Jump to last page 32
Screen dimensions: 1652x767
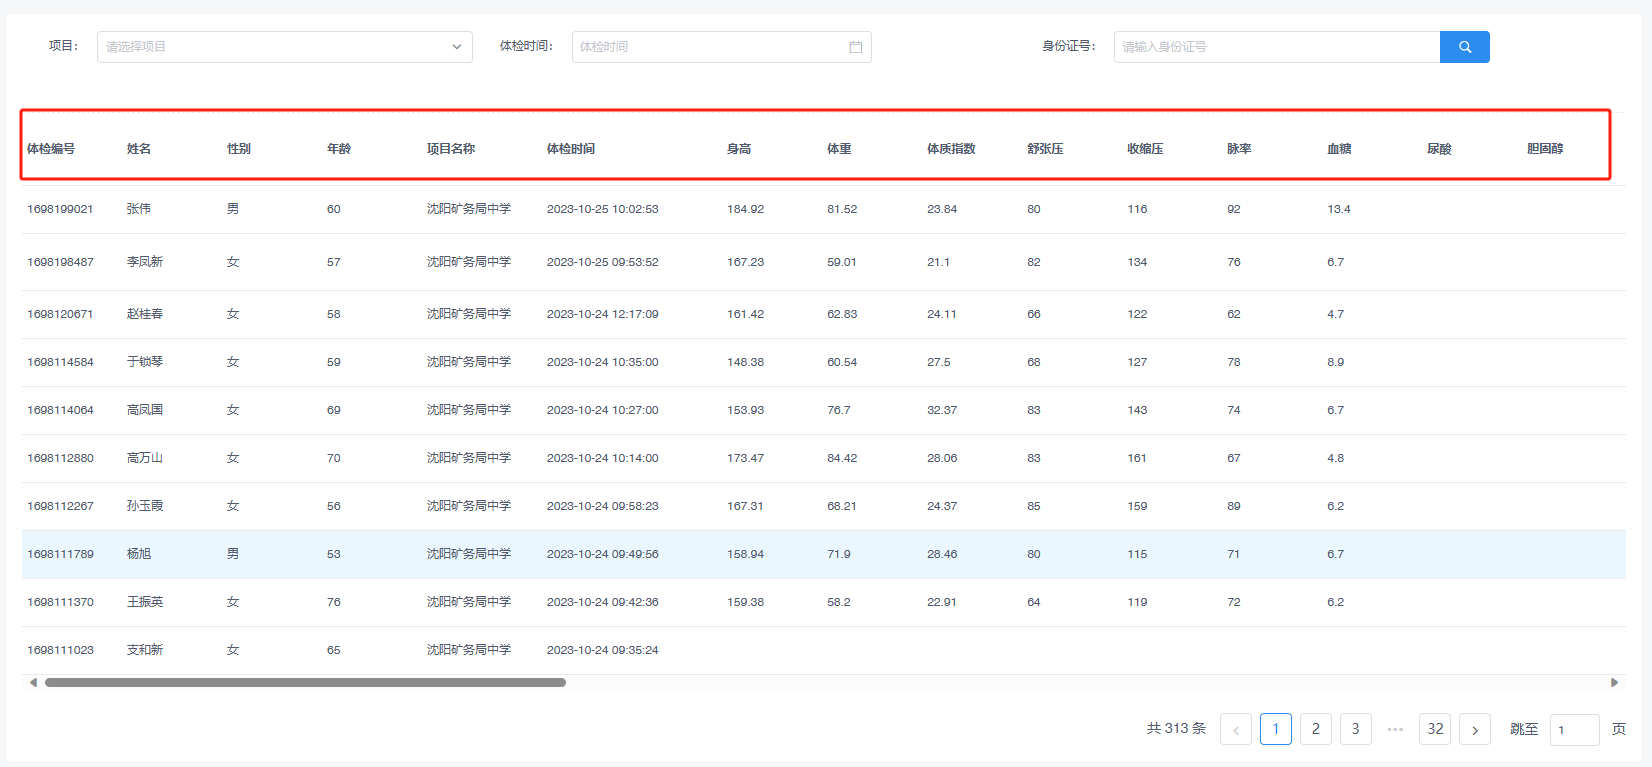click(x=1435, y=729)
